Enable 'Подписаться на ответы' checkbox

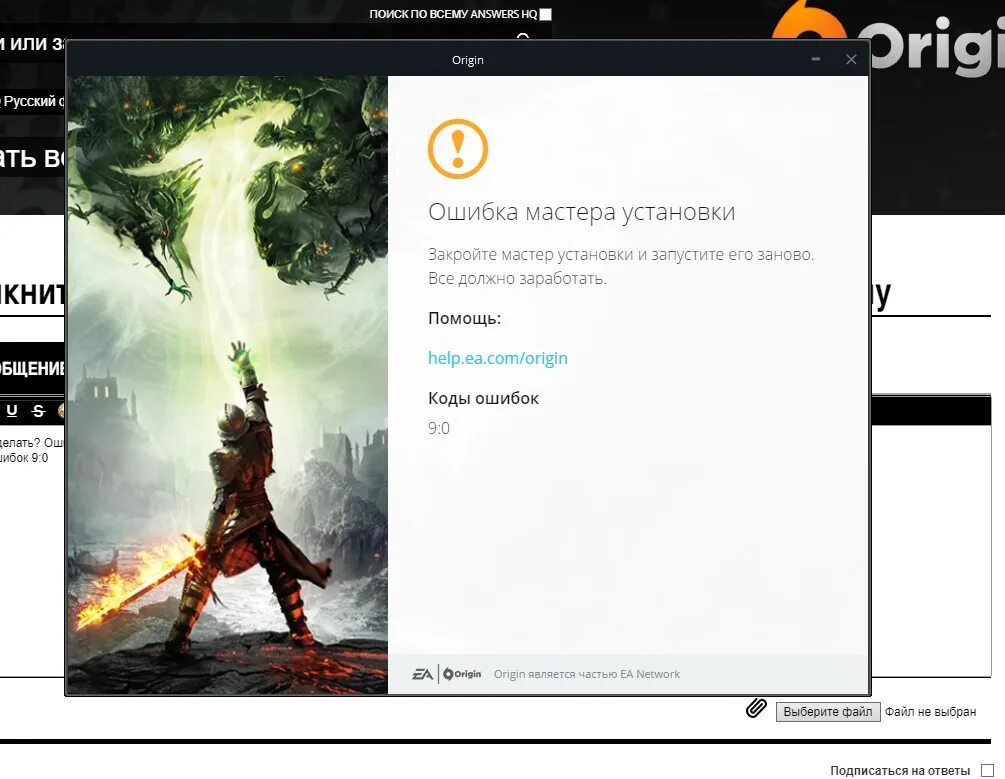coord(987,770)
